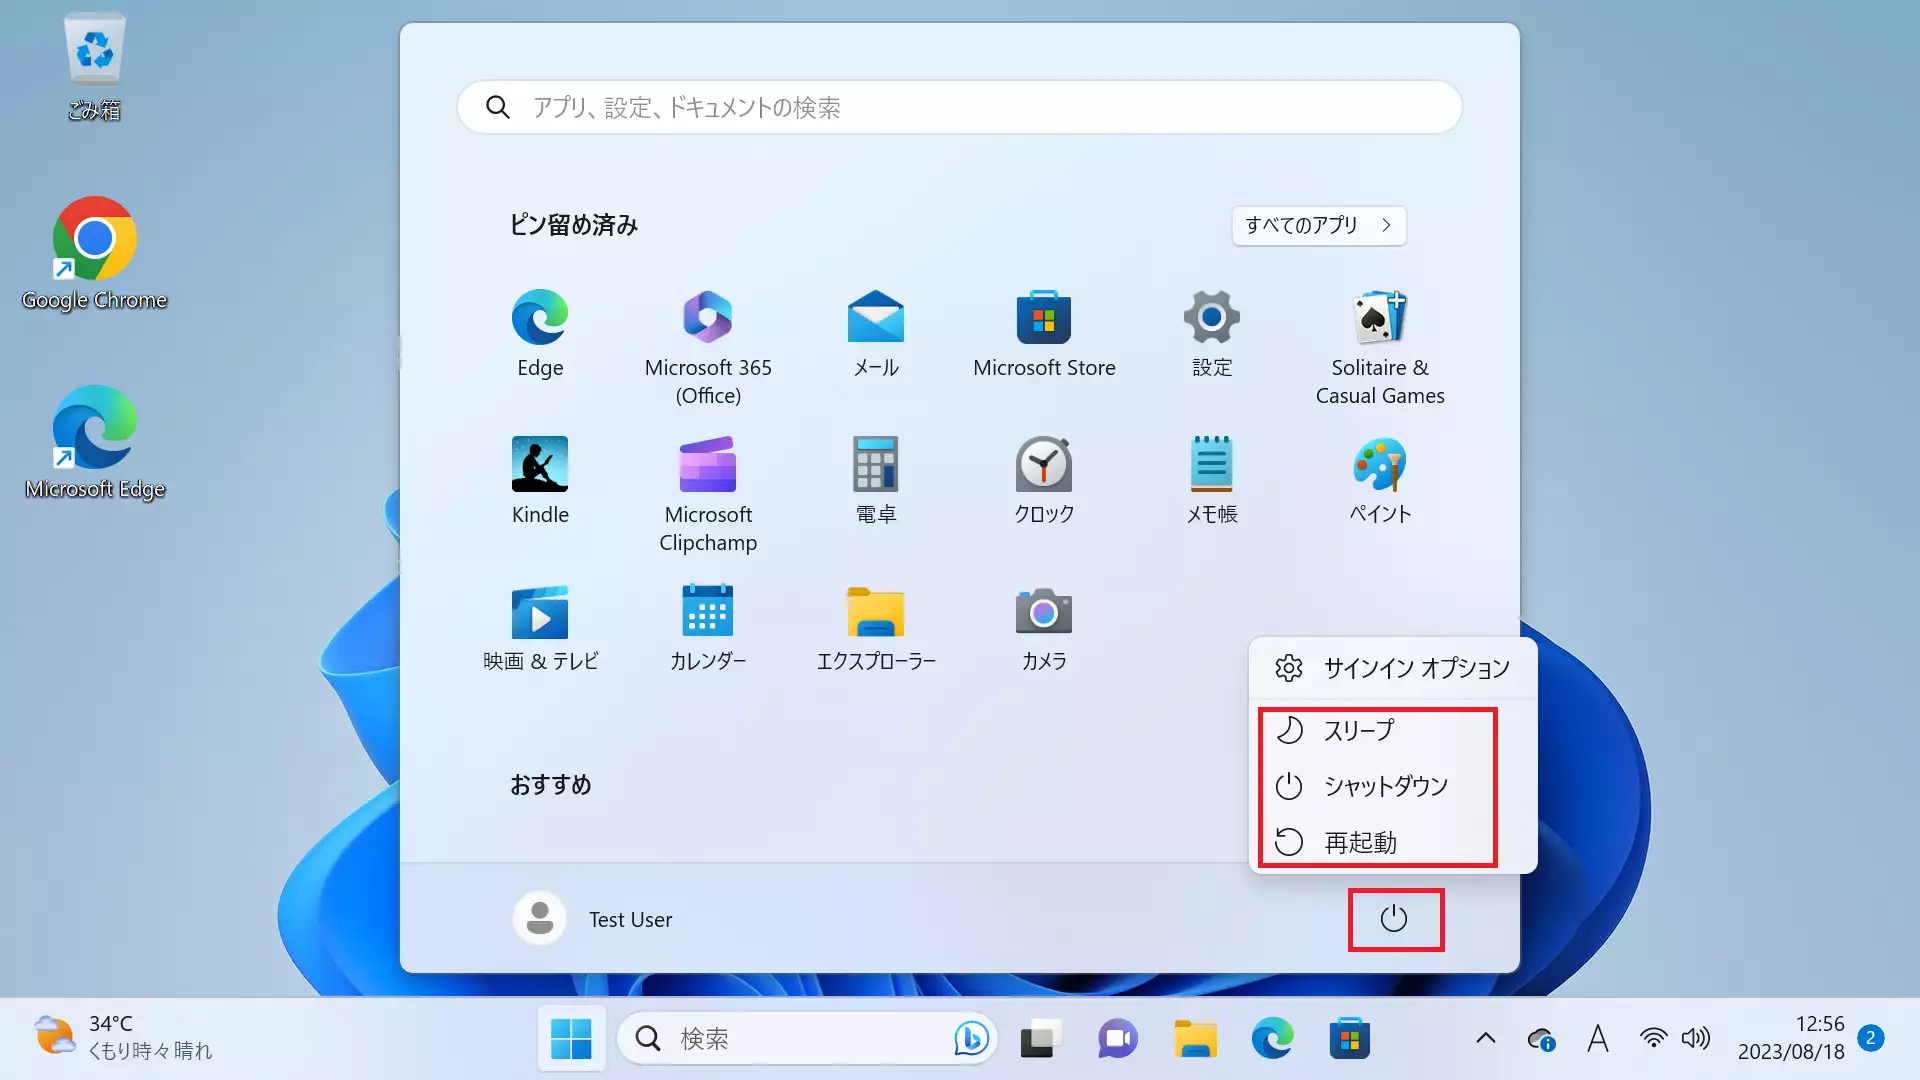Image resolution: width=1920 pixels, height=1080 pixels.
Task: Open the Kindle app
Action: [540, 481]
